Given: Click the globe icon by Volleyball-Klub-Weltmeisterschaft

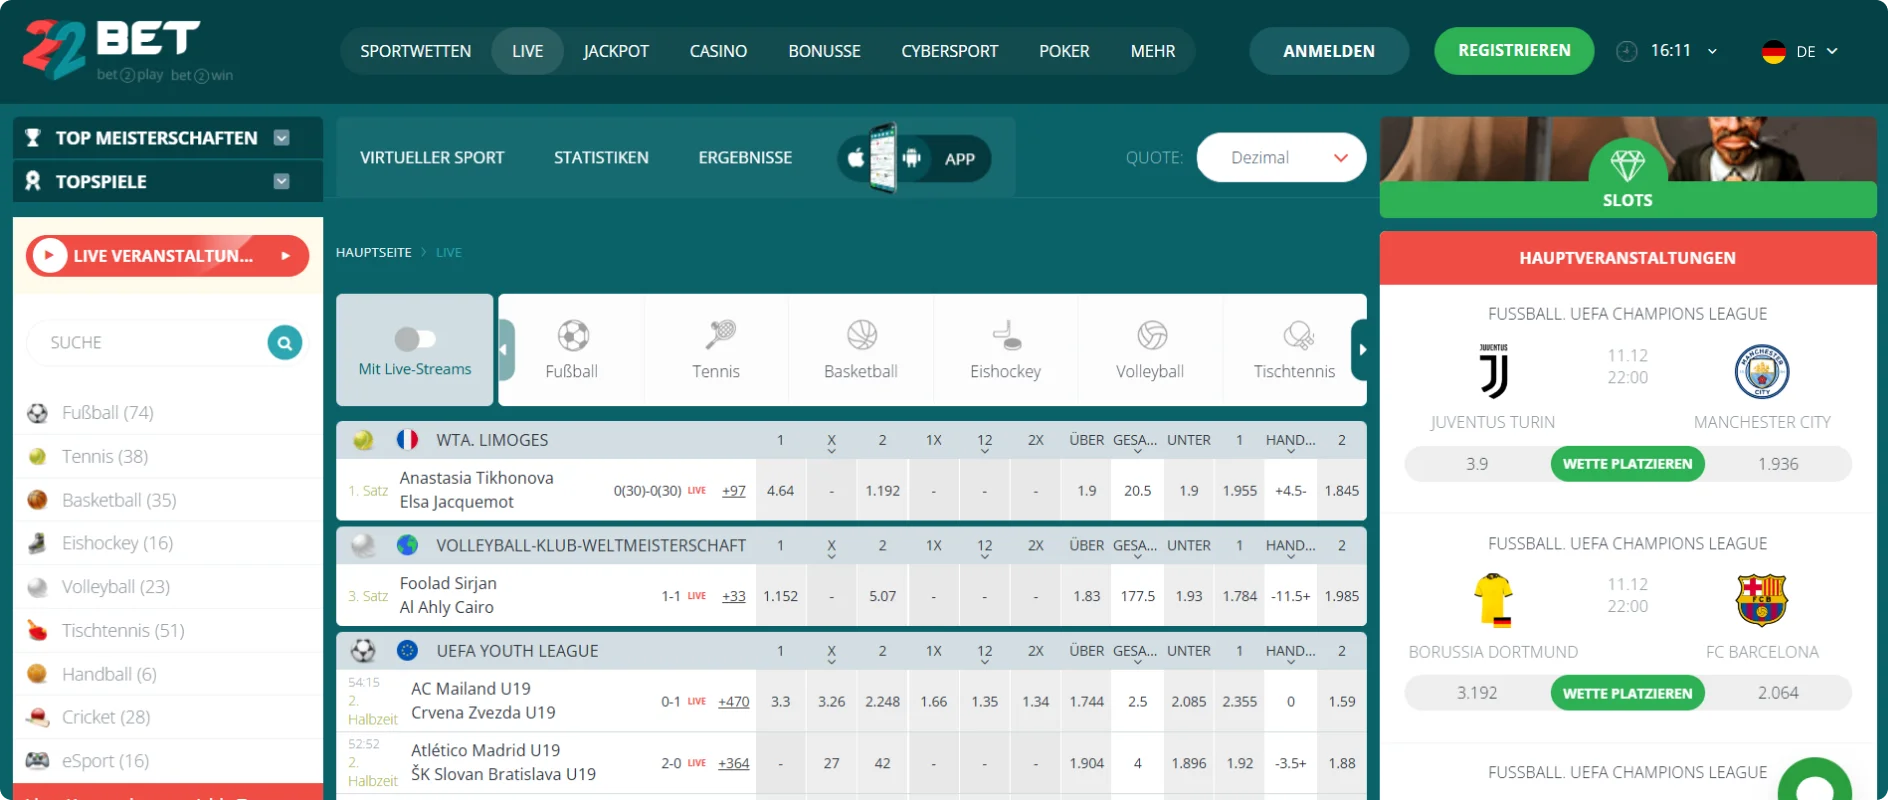Looking at the screenshot, I should [407, 545].
